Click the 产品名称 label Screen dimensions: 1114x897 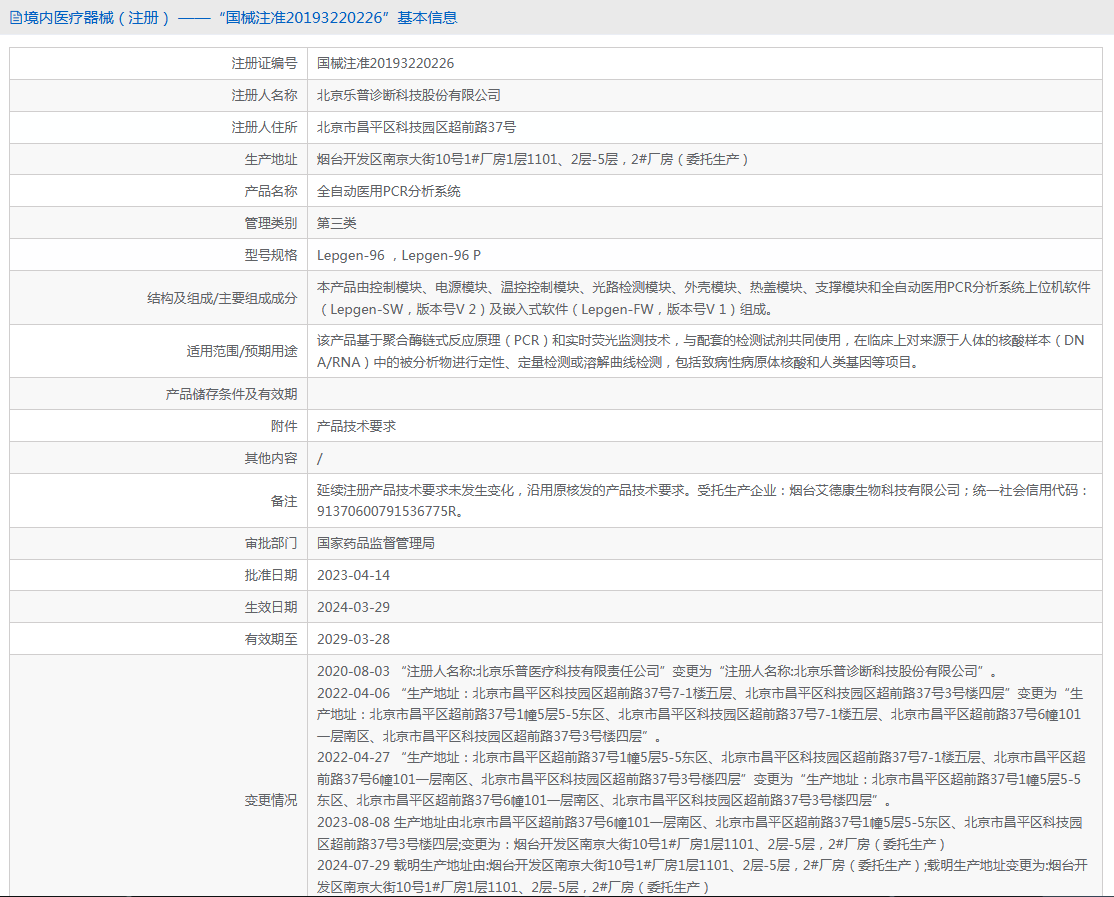coord(271,191)
